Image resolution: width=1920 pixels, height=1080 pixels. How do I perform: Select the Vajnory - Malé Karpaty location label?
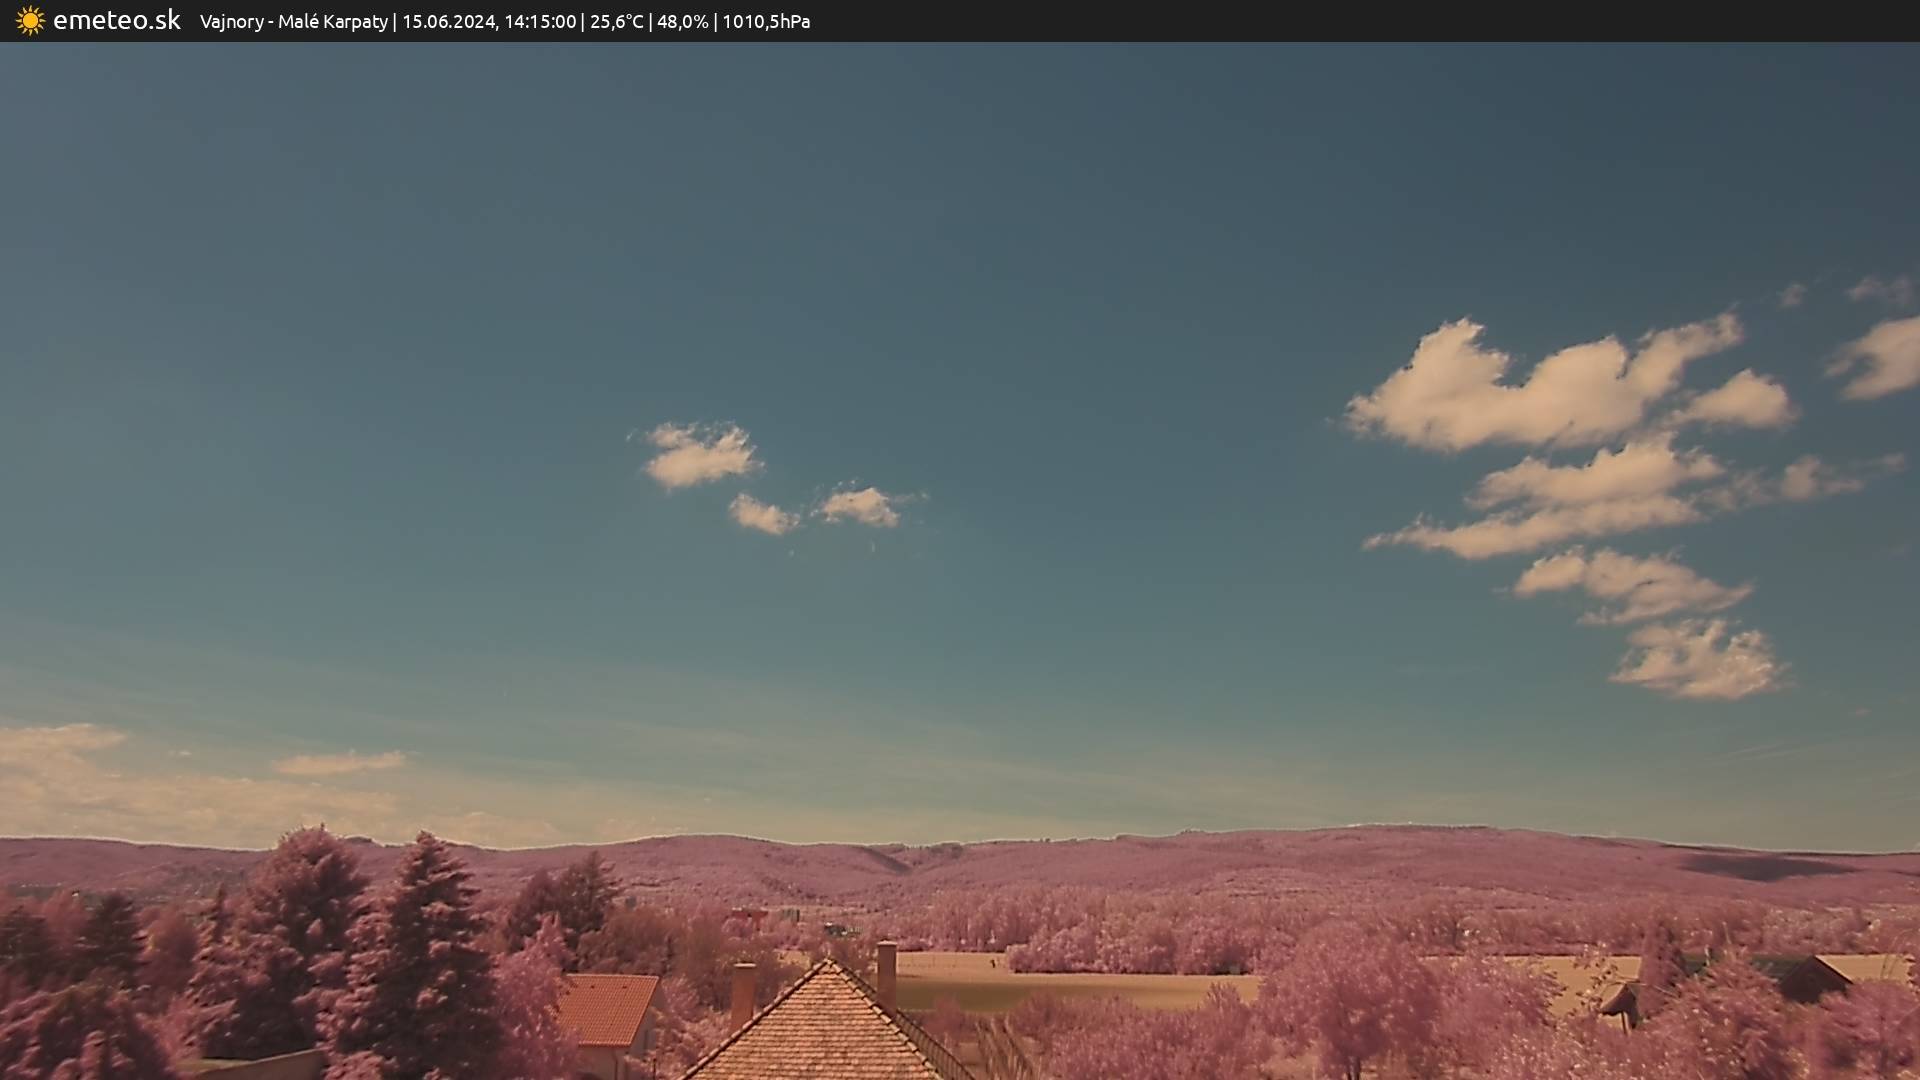point(293,22)
